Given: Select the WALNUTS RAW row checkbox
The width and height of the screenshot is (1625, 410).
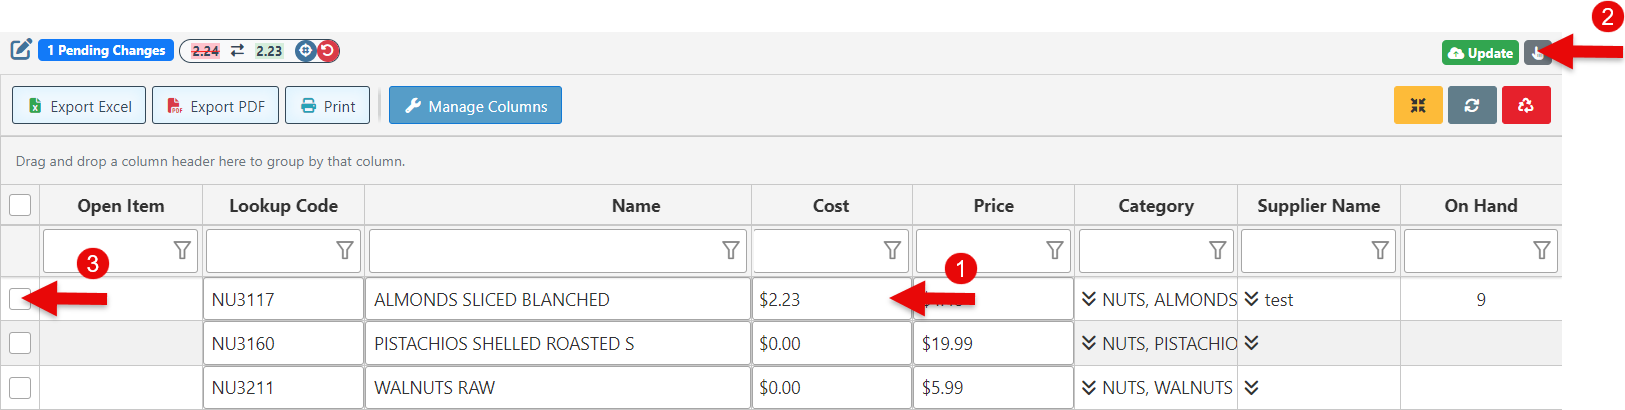Looking at the screenshot, I should pyautogui.click(x=20, y=387).
